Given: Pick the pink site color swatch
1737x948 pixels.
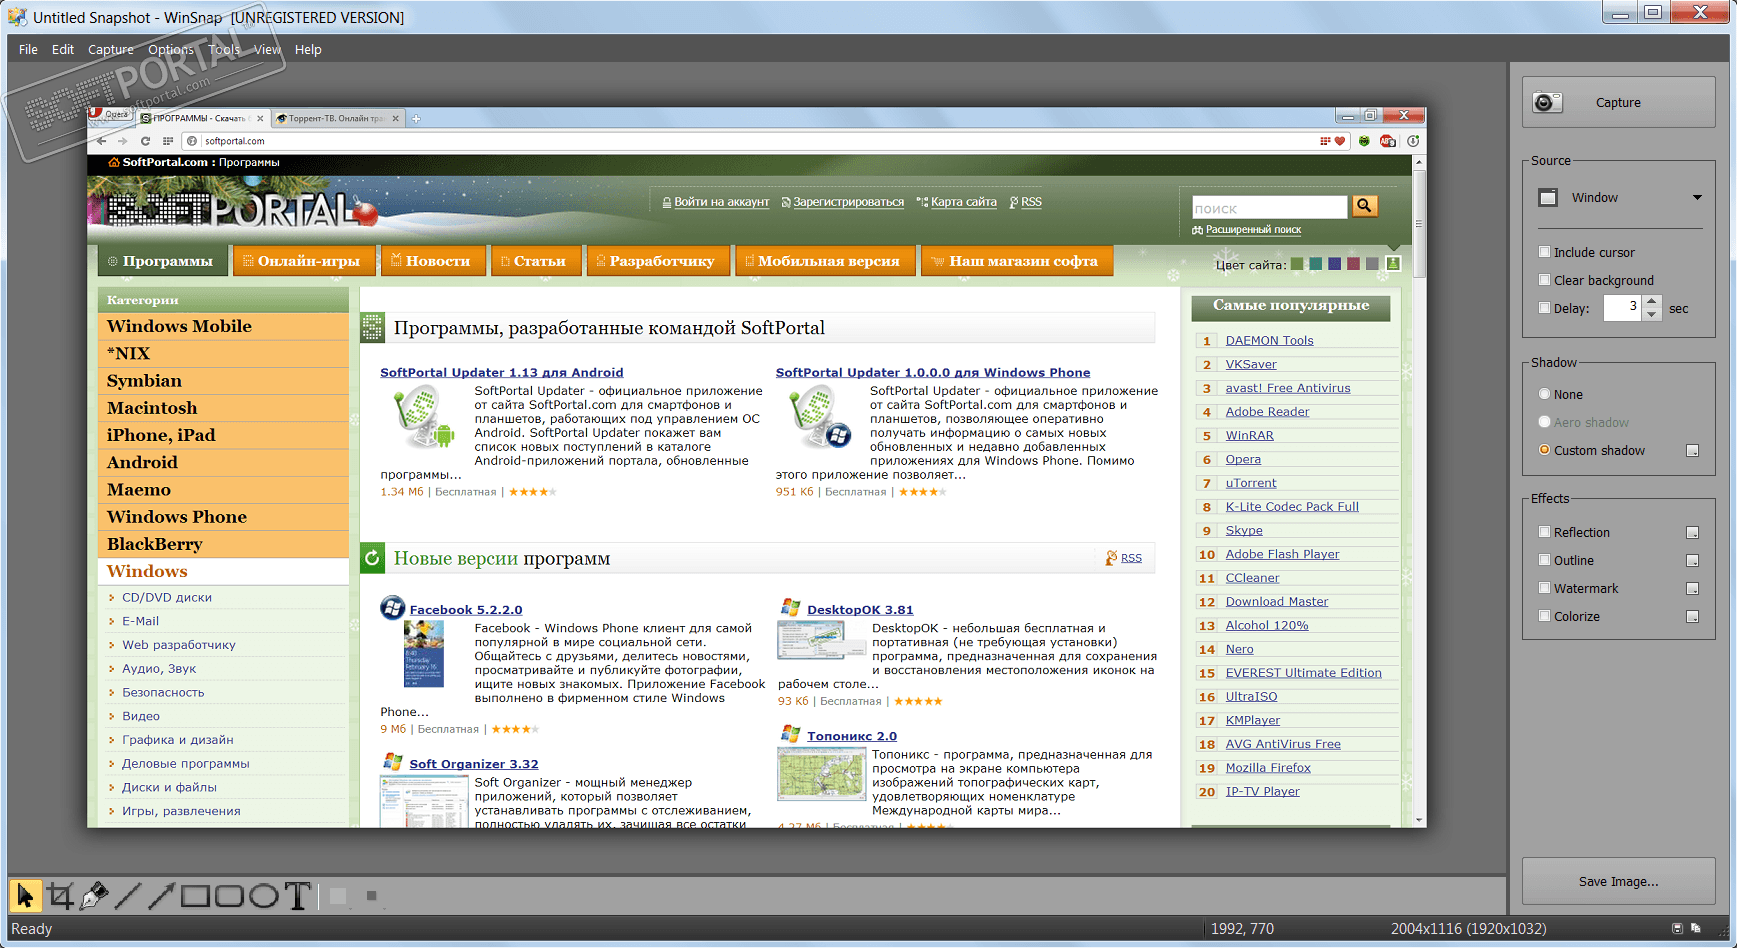Looking at the screenshot, I should pyautogui.click(x=1353, y=264).
